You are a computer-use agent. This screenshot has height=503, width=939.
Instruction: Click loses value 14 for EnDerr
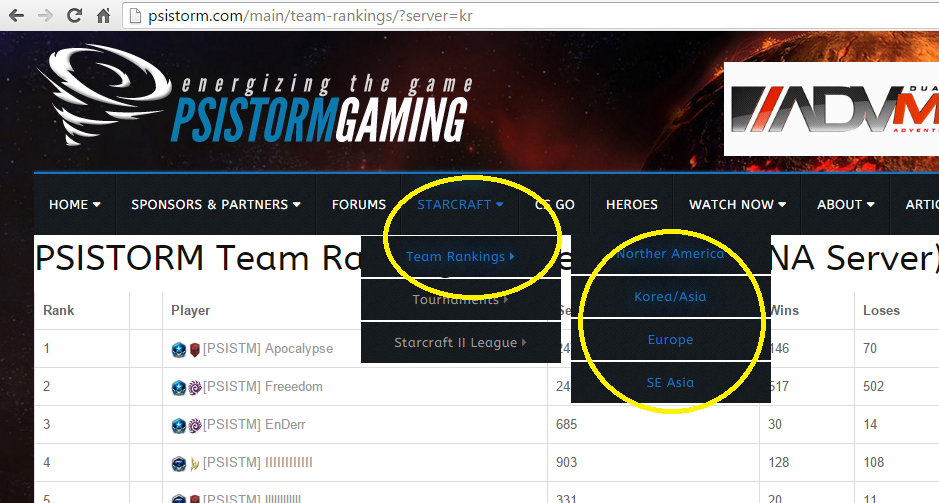[870, 425]
